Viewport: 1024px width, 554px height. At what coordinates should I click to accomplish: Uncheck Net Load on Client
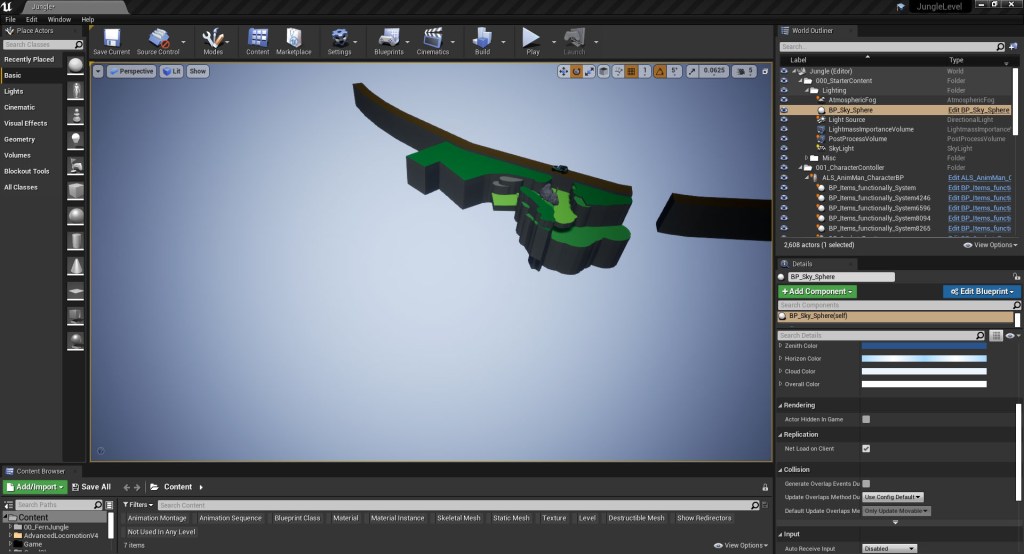pos(866,449)
